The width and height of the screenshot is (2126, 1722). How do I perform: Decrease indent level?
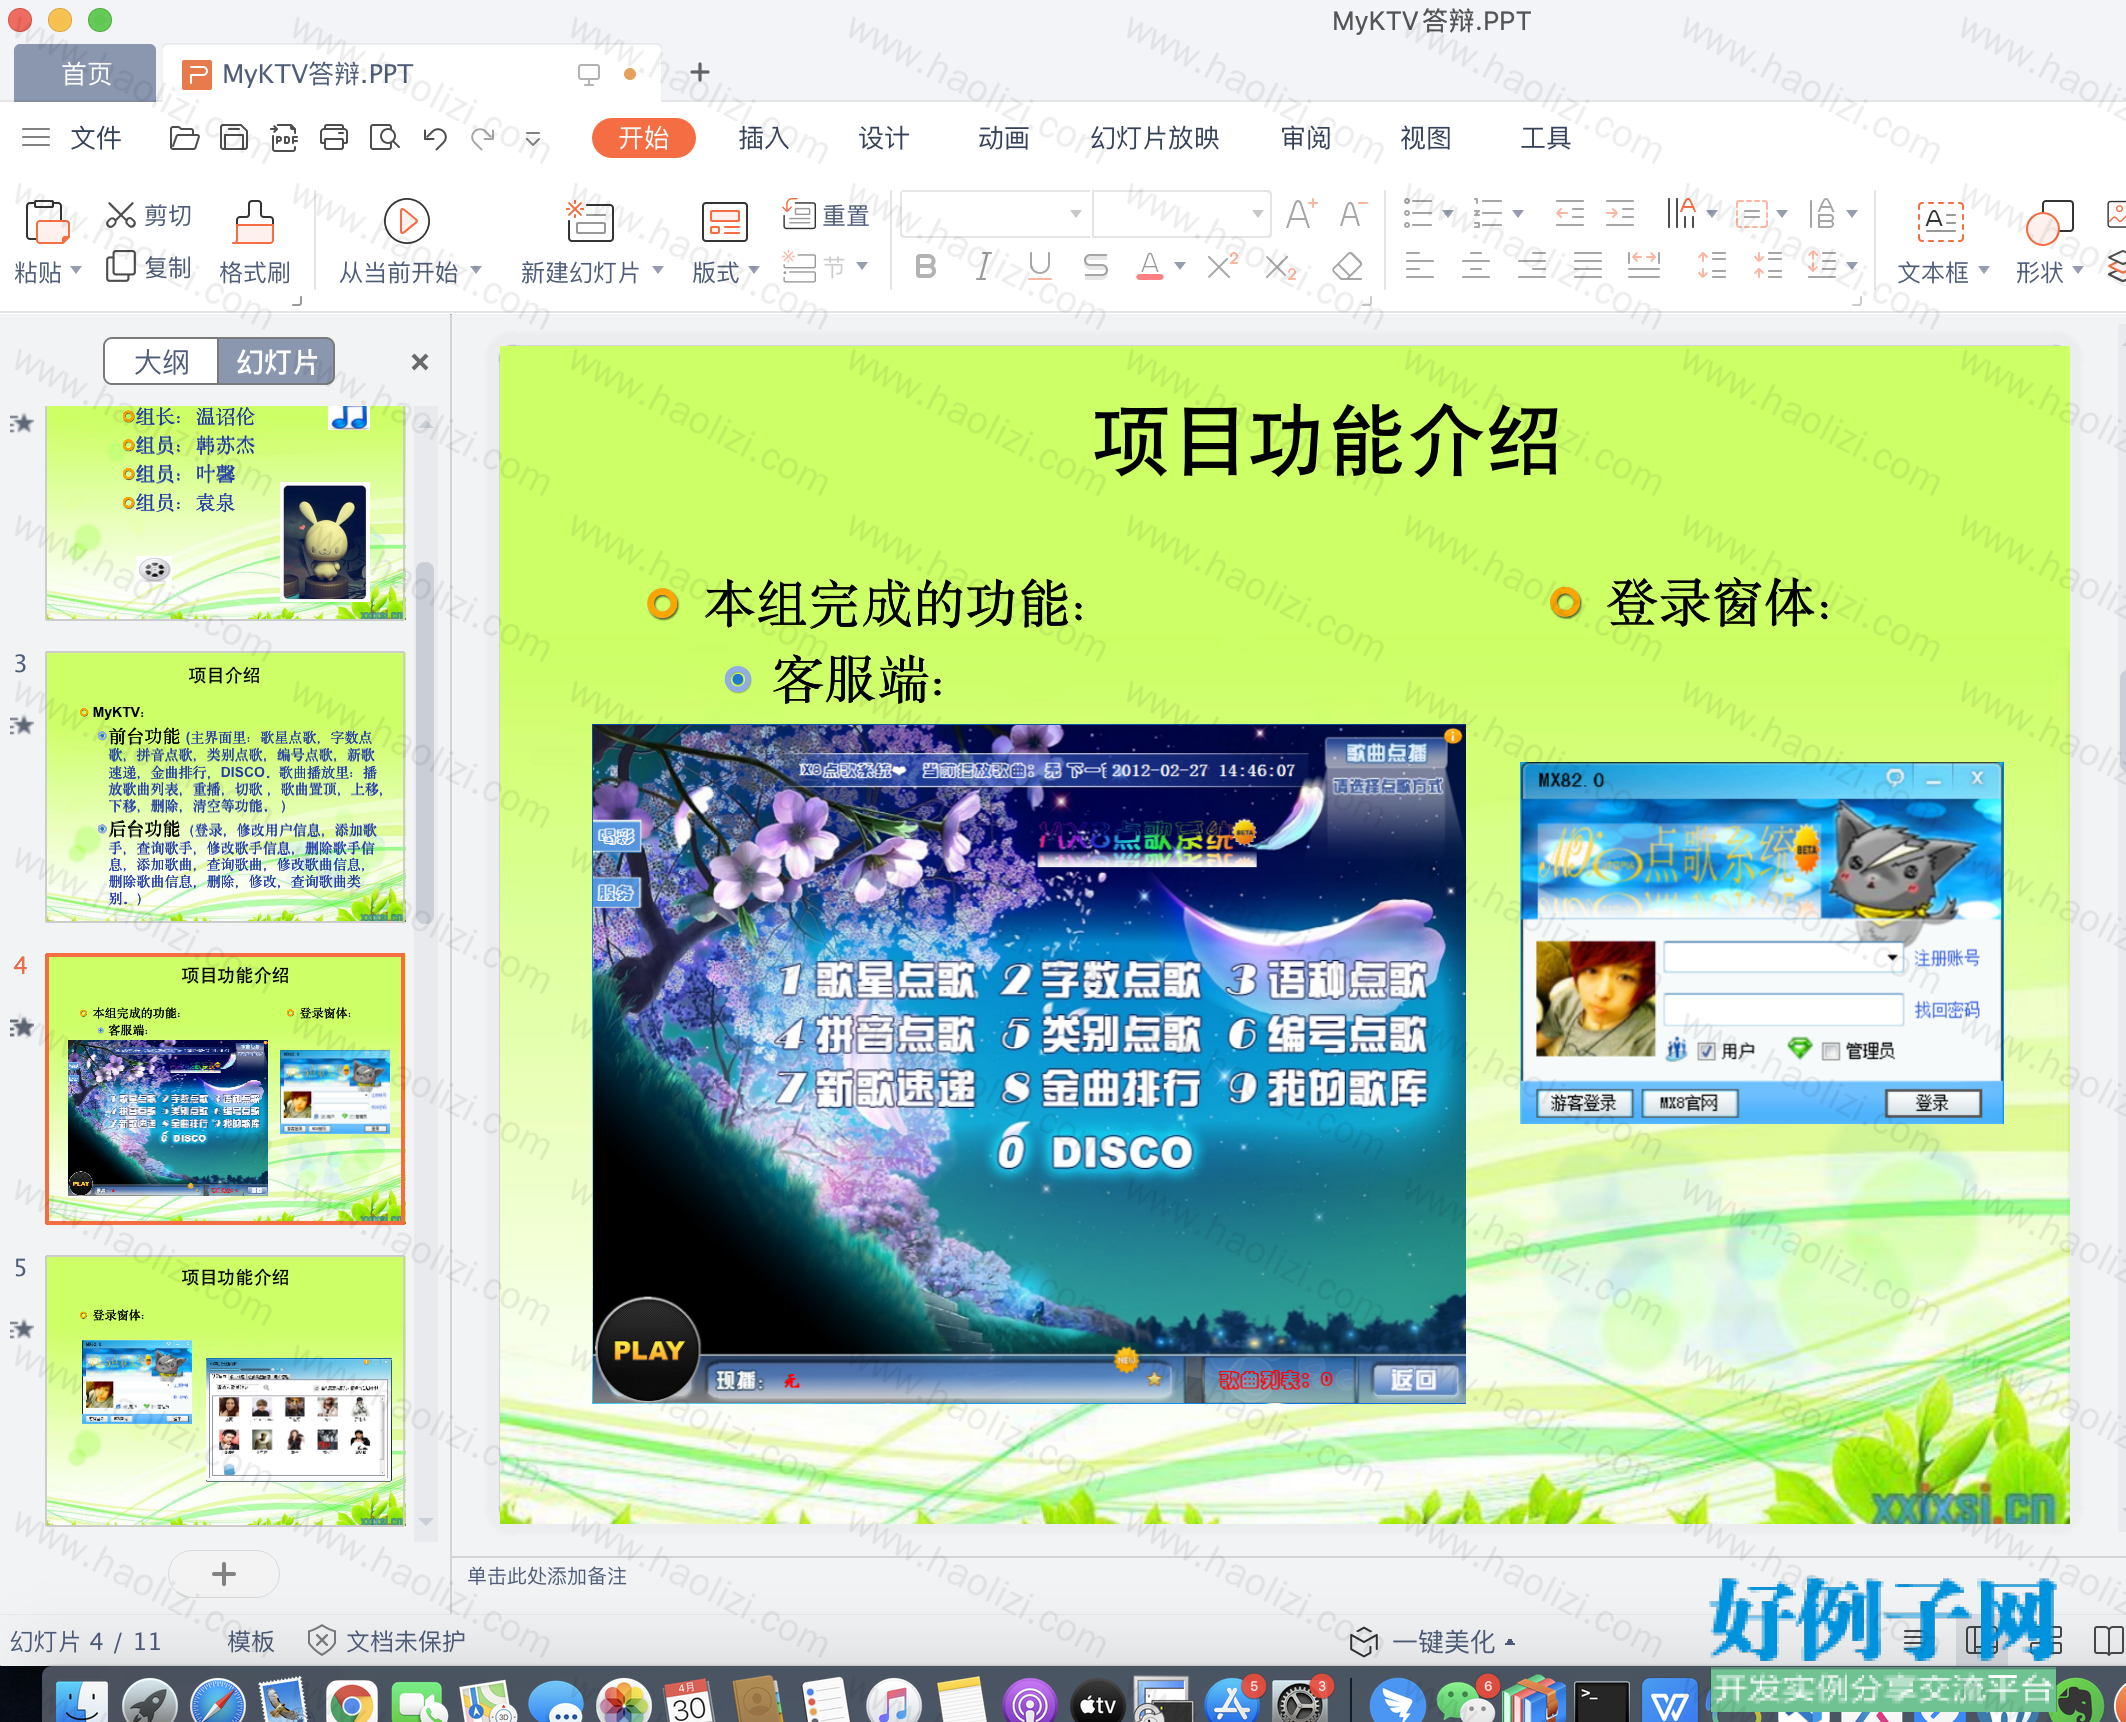click(1569, 213)
